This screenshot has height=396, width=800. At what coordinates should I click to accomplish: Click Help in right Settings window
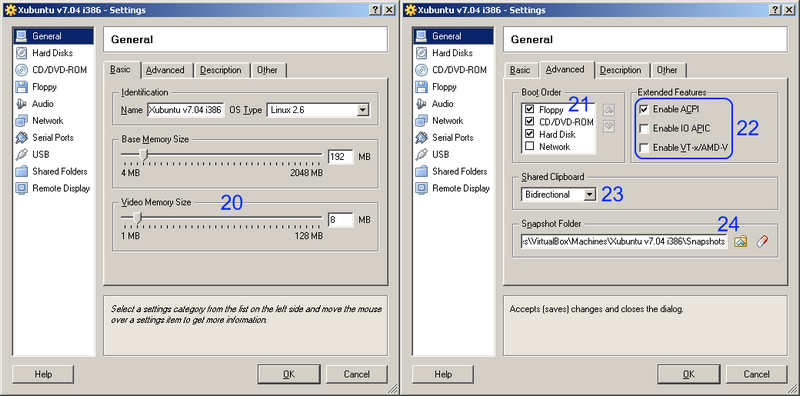click(x=443, y=374)
